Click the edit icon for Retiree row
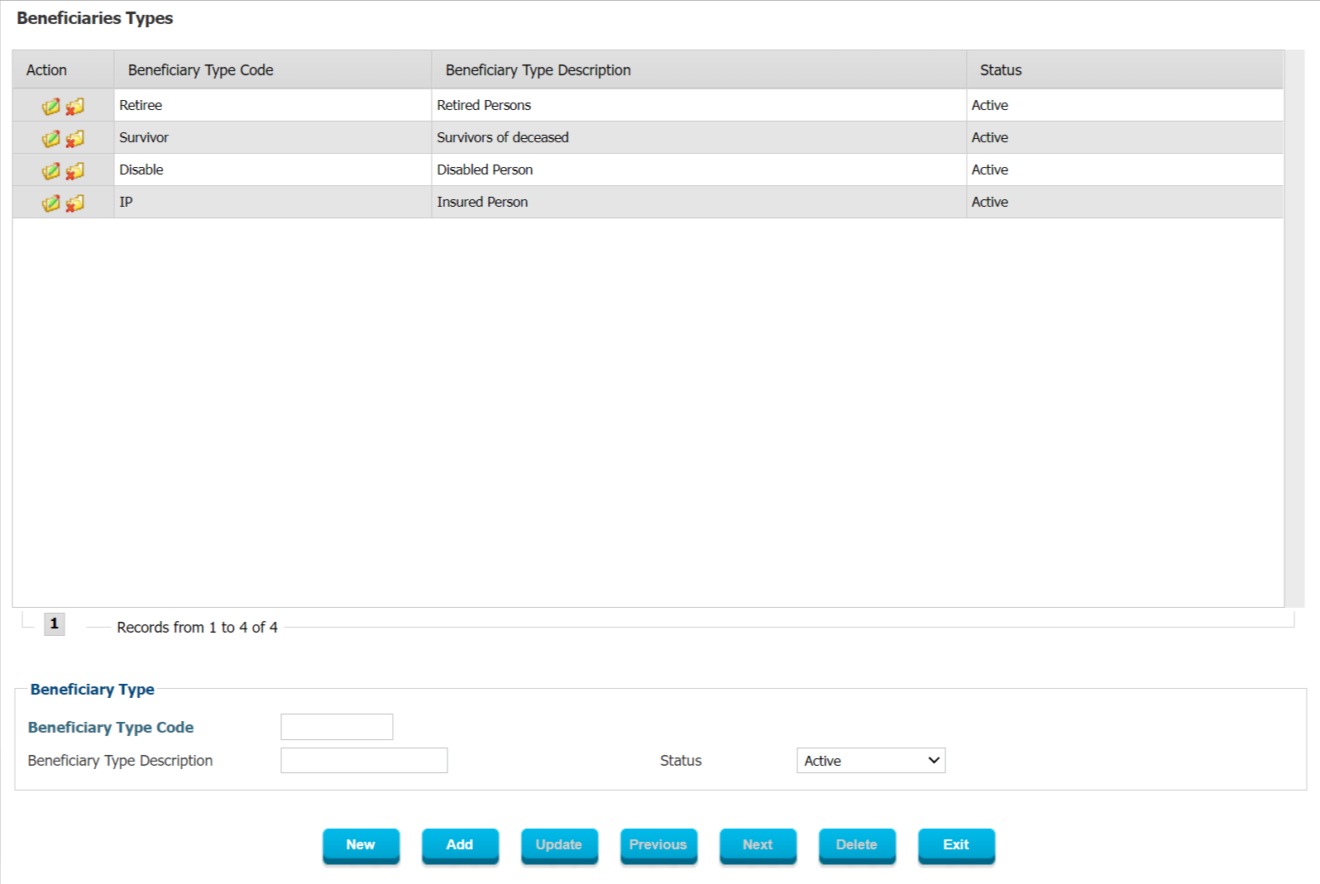Viewport: 1320px width, 884px height. pyautogui.click(x=51, y=106)
